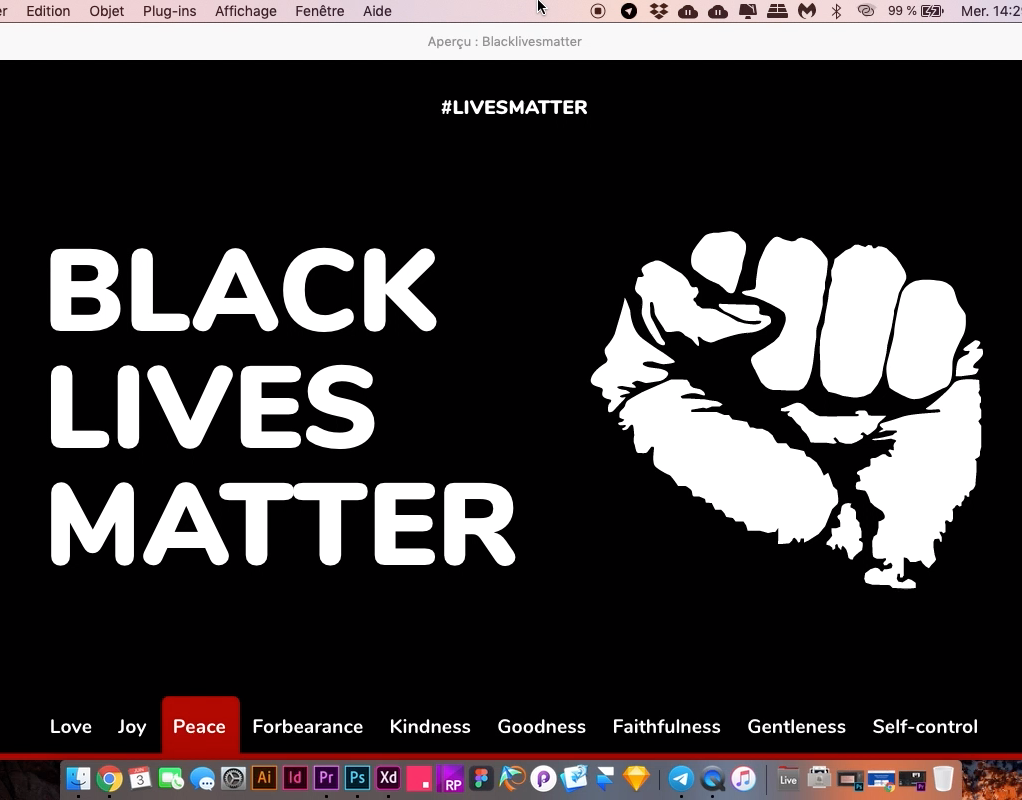1022x800 pixels.
Task: Open the Goodness tab
Action: pyautogui.click(x=542, y=726)
